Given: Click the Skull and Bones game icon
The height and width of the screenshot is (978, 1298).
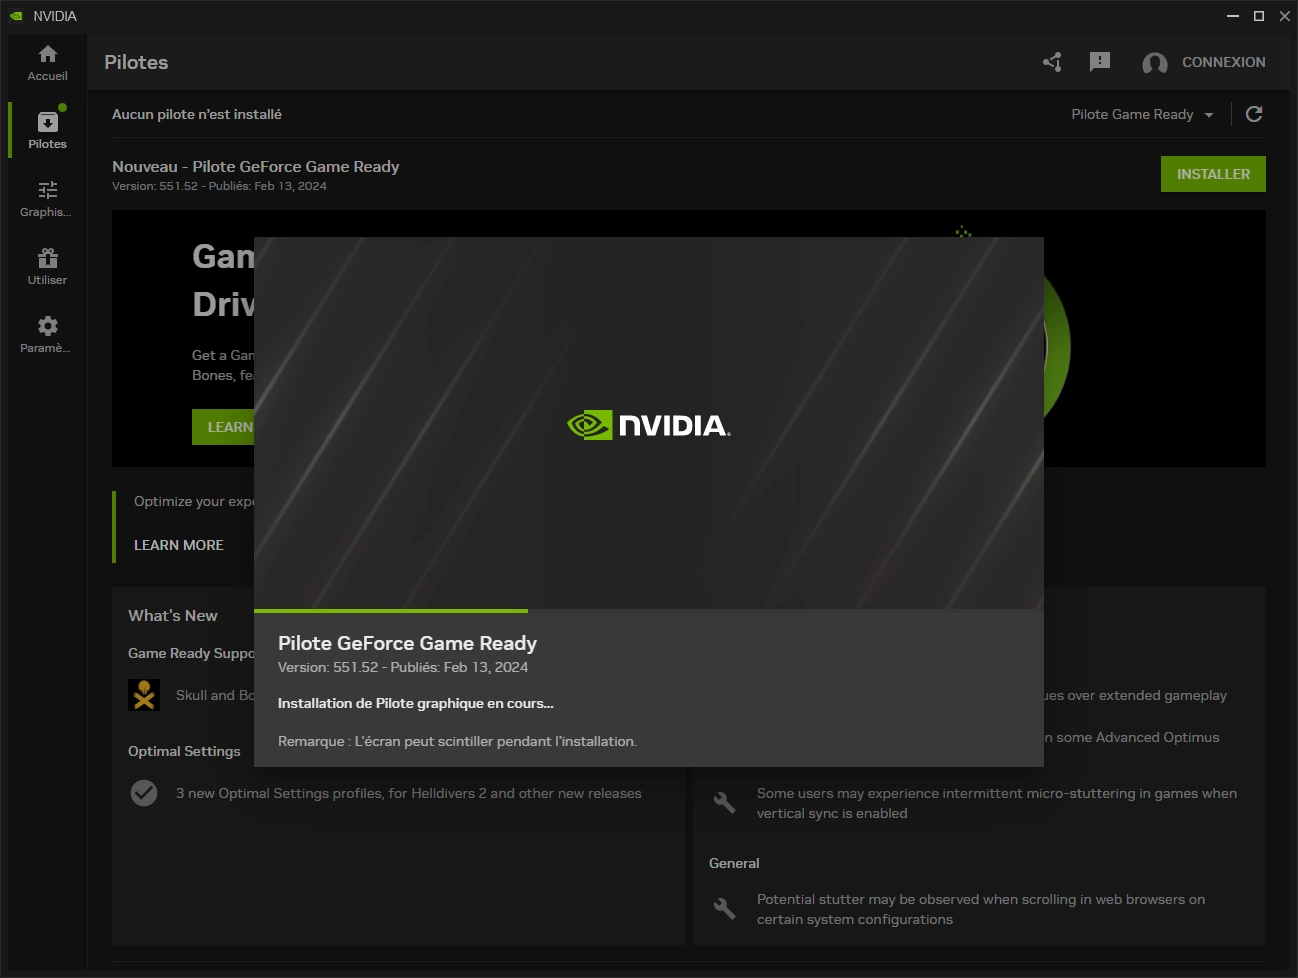Looking at the screenshot, I should pos(144,695).
